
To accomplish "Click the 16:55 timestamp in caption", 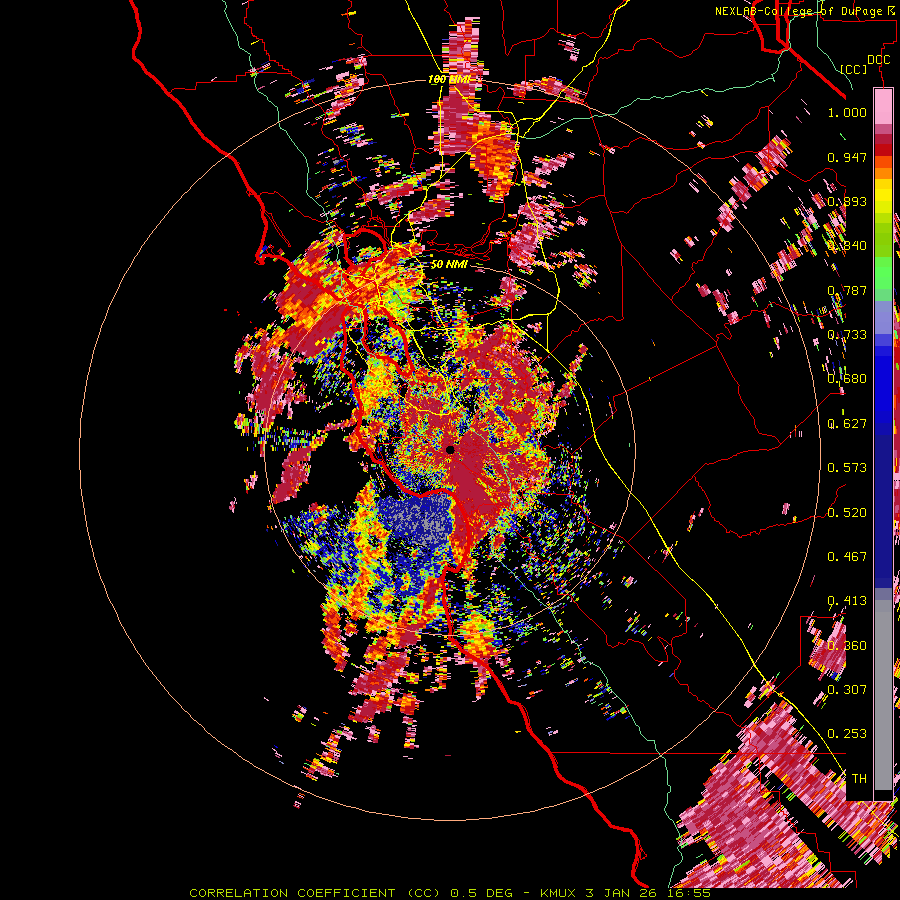I will (x=690, y=893).
